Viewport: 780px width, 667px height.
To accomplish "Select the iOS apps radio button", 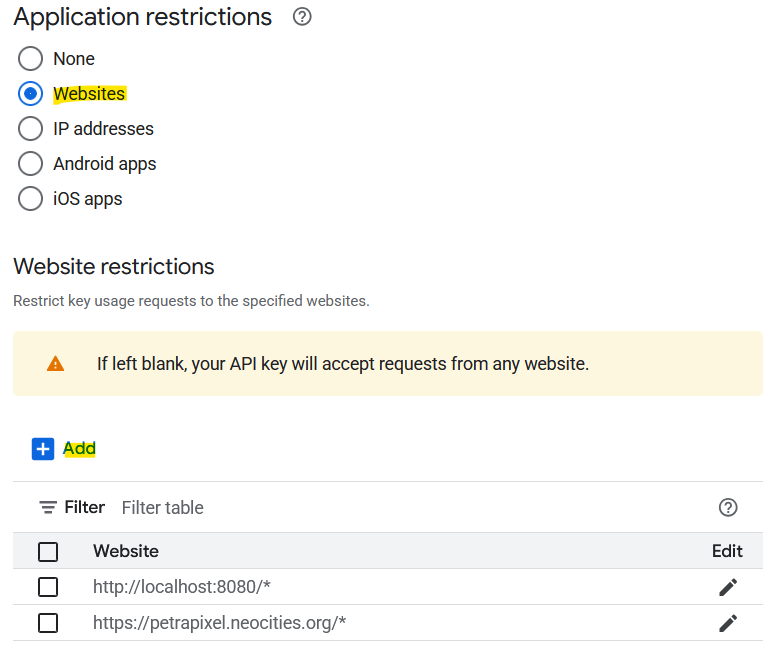I will (31, 199).
